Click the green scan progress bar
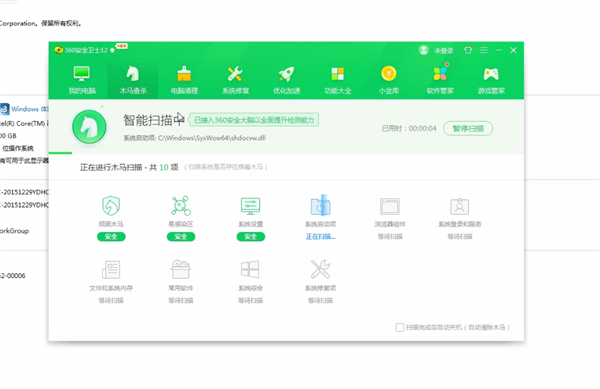The height and width of the screenshot is (389, 600). (60, 153)
